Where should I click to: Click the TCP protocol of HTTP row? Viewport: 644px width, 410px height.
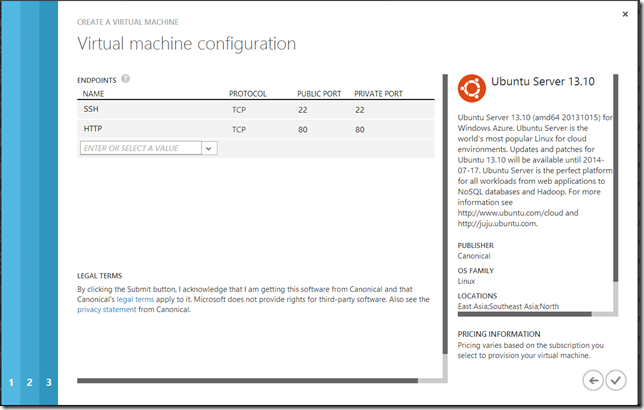[239, 130]
